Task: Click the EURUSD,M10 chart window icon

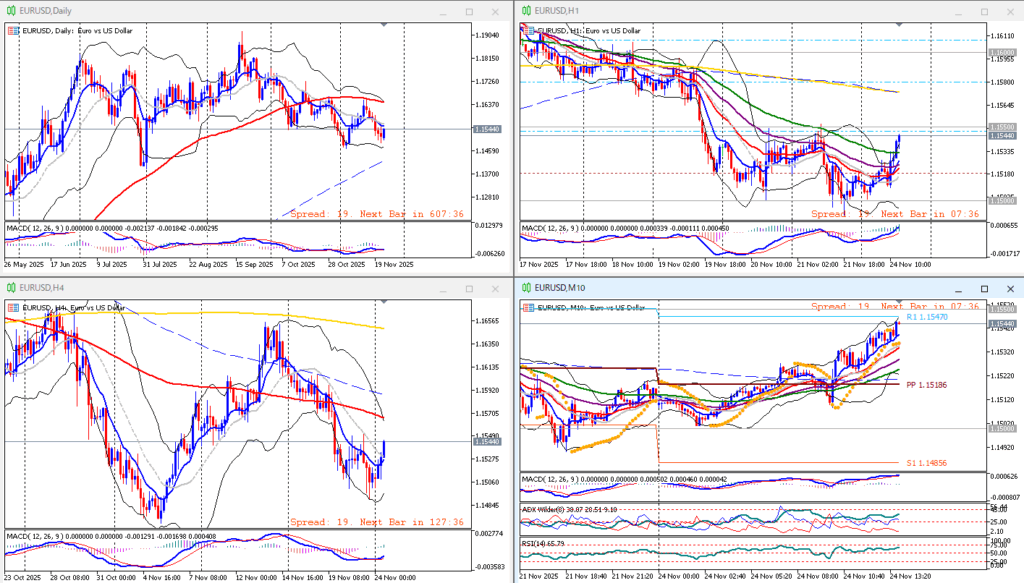Action: [524, 288]
